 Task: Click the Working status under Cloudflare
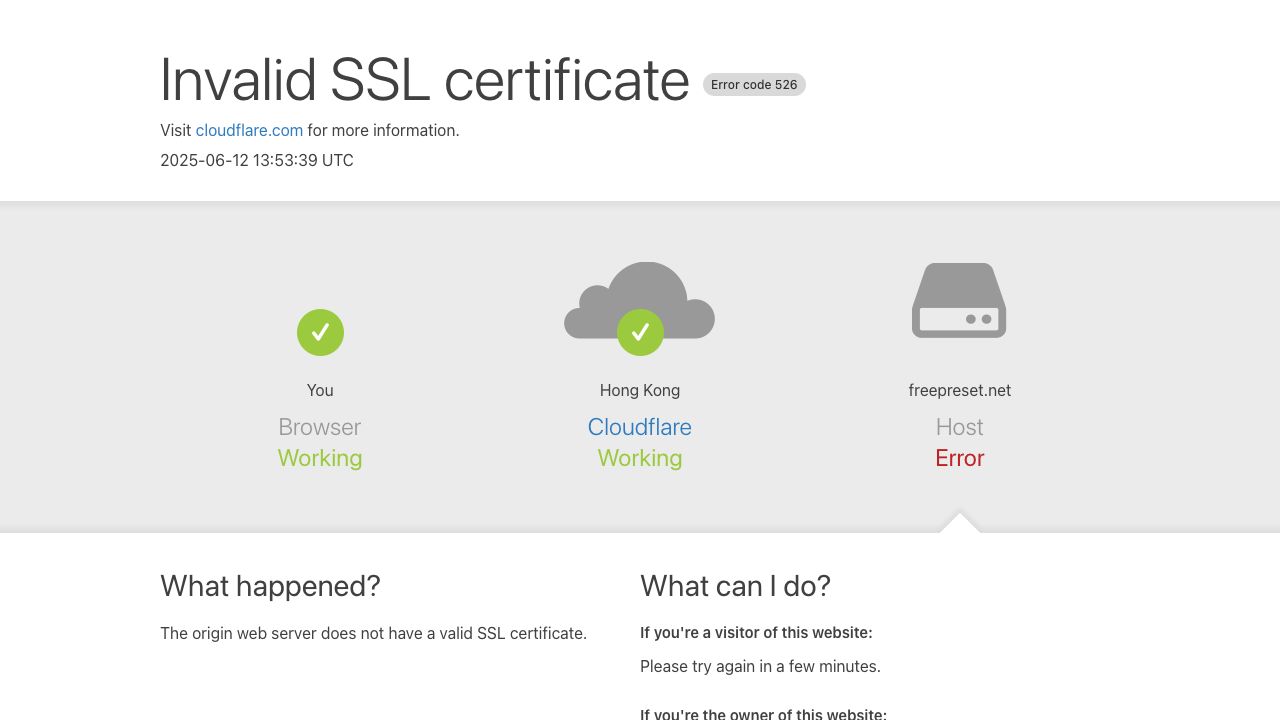(x=640, y=458)
